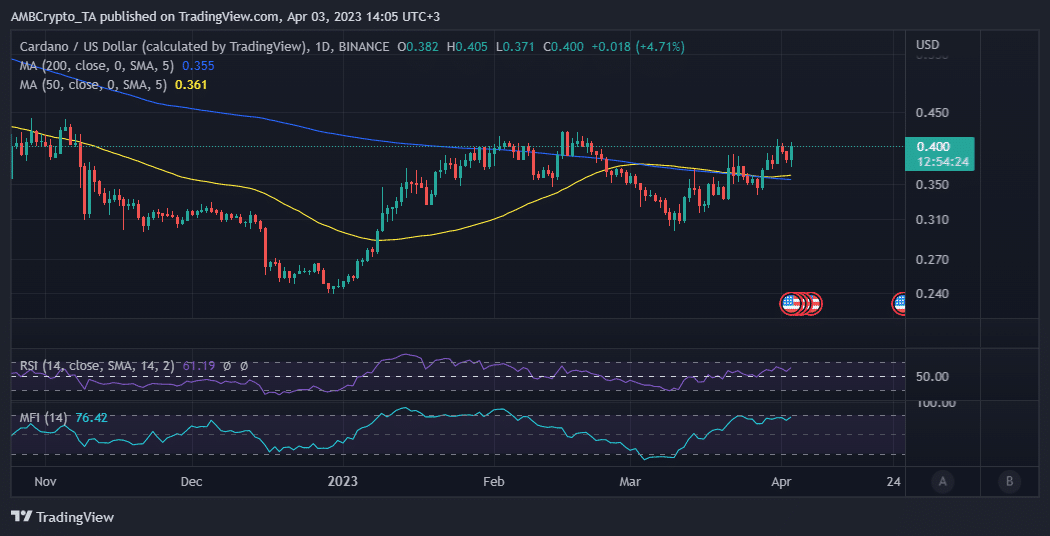Click the daily change +0.018 (+4.71%)
The image size is (1050, 536).
point(638,47)
